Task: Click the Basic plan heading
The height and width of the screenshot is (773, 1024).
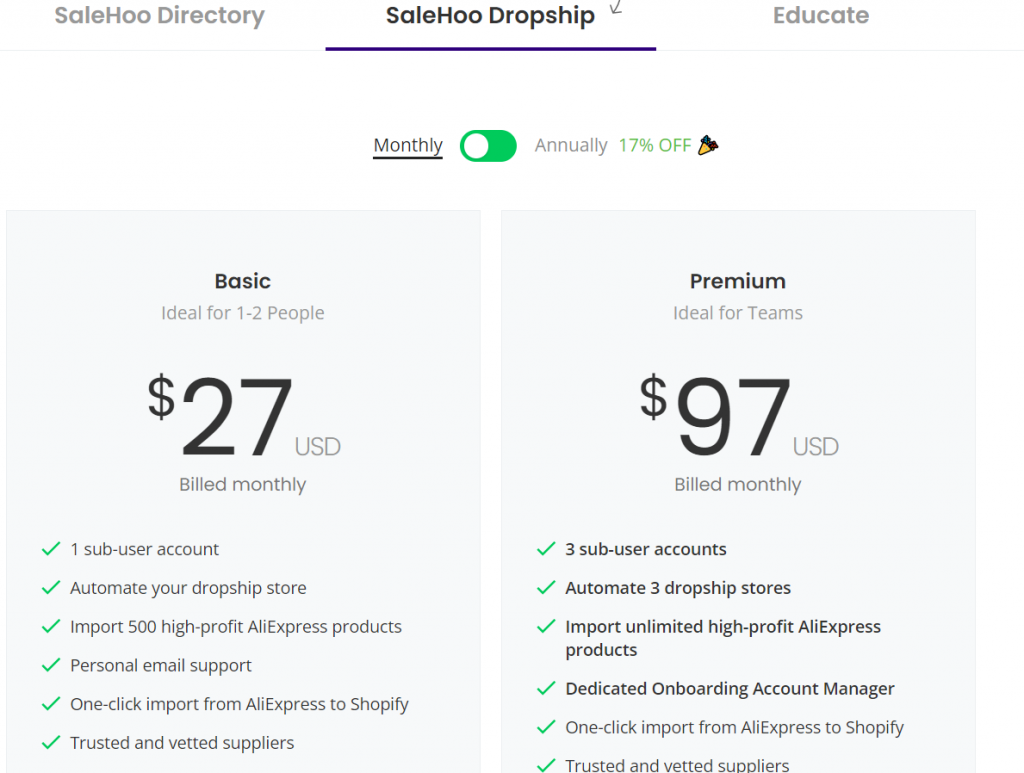Action: point(242,281)
